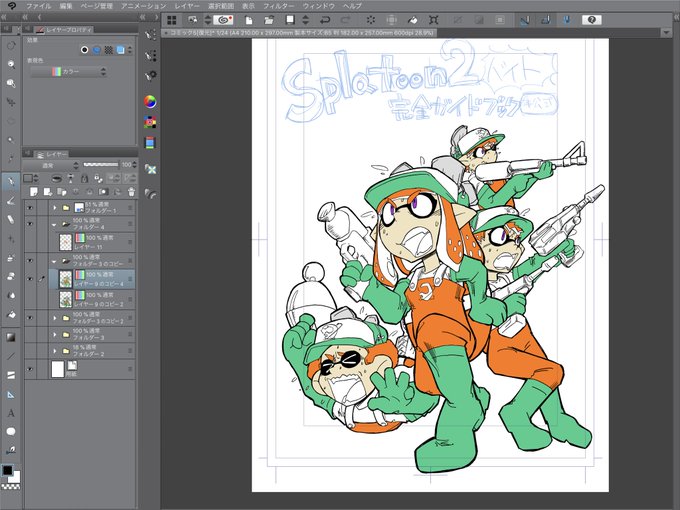Viewport: 680px width, 510px height.
Task: Open the 表示 menu
Action: click(248, 6)
